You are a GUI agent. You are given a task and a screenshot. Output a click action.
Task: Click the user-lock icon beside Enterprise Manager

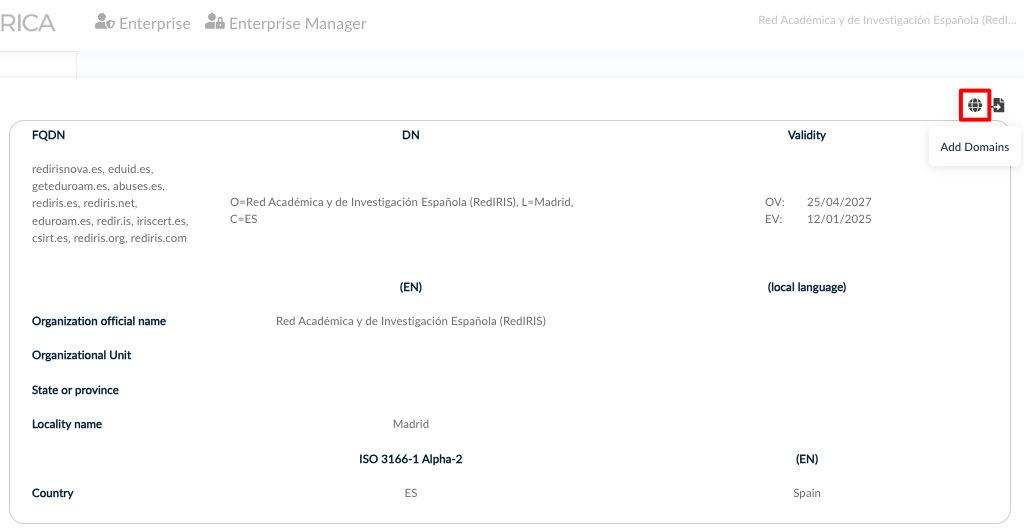tap(214, 22)
